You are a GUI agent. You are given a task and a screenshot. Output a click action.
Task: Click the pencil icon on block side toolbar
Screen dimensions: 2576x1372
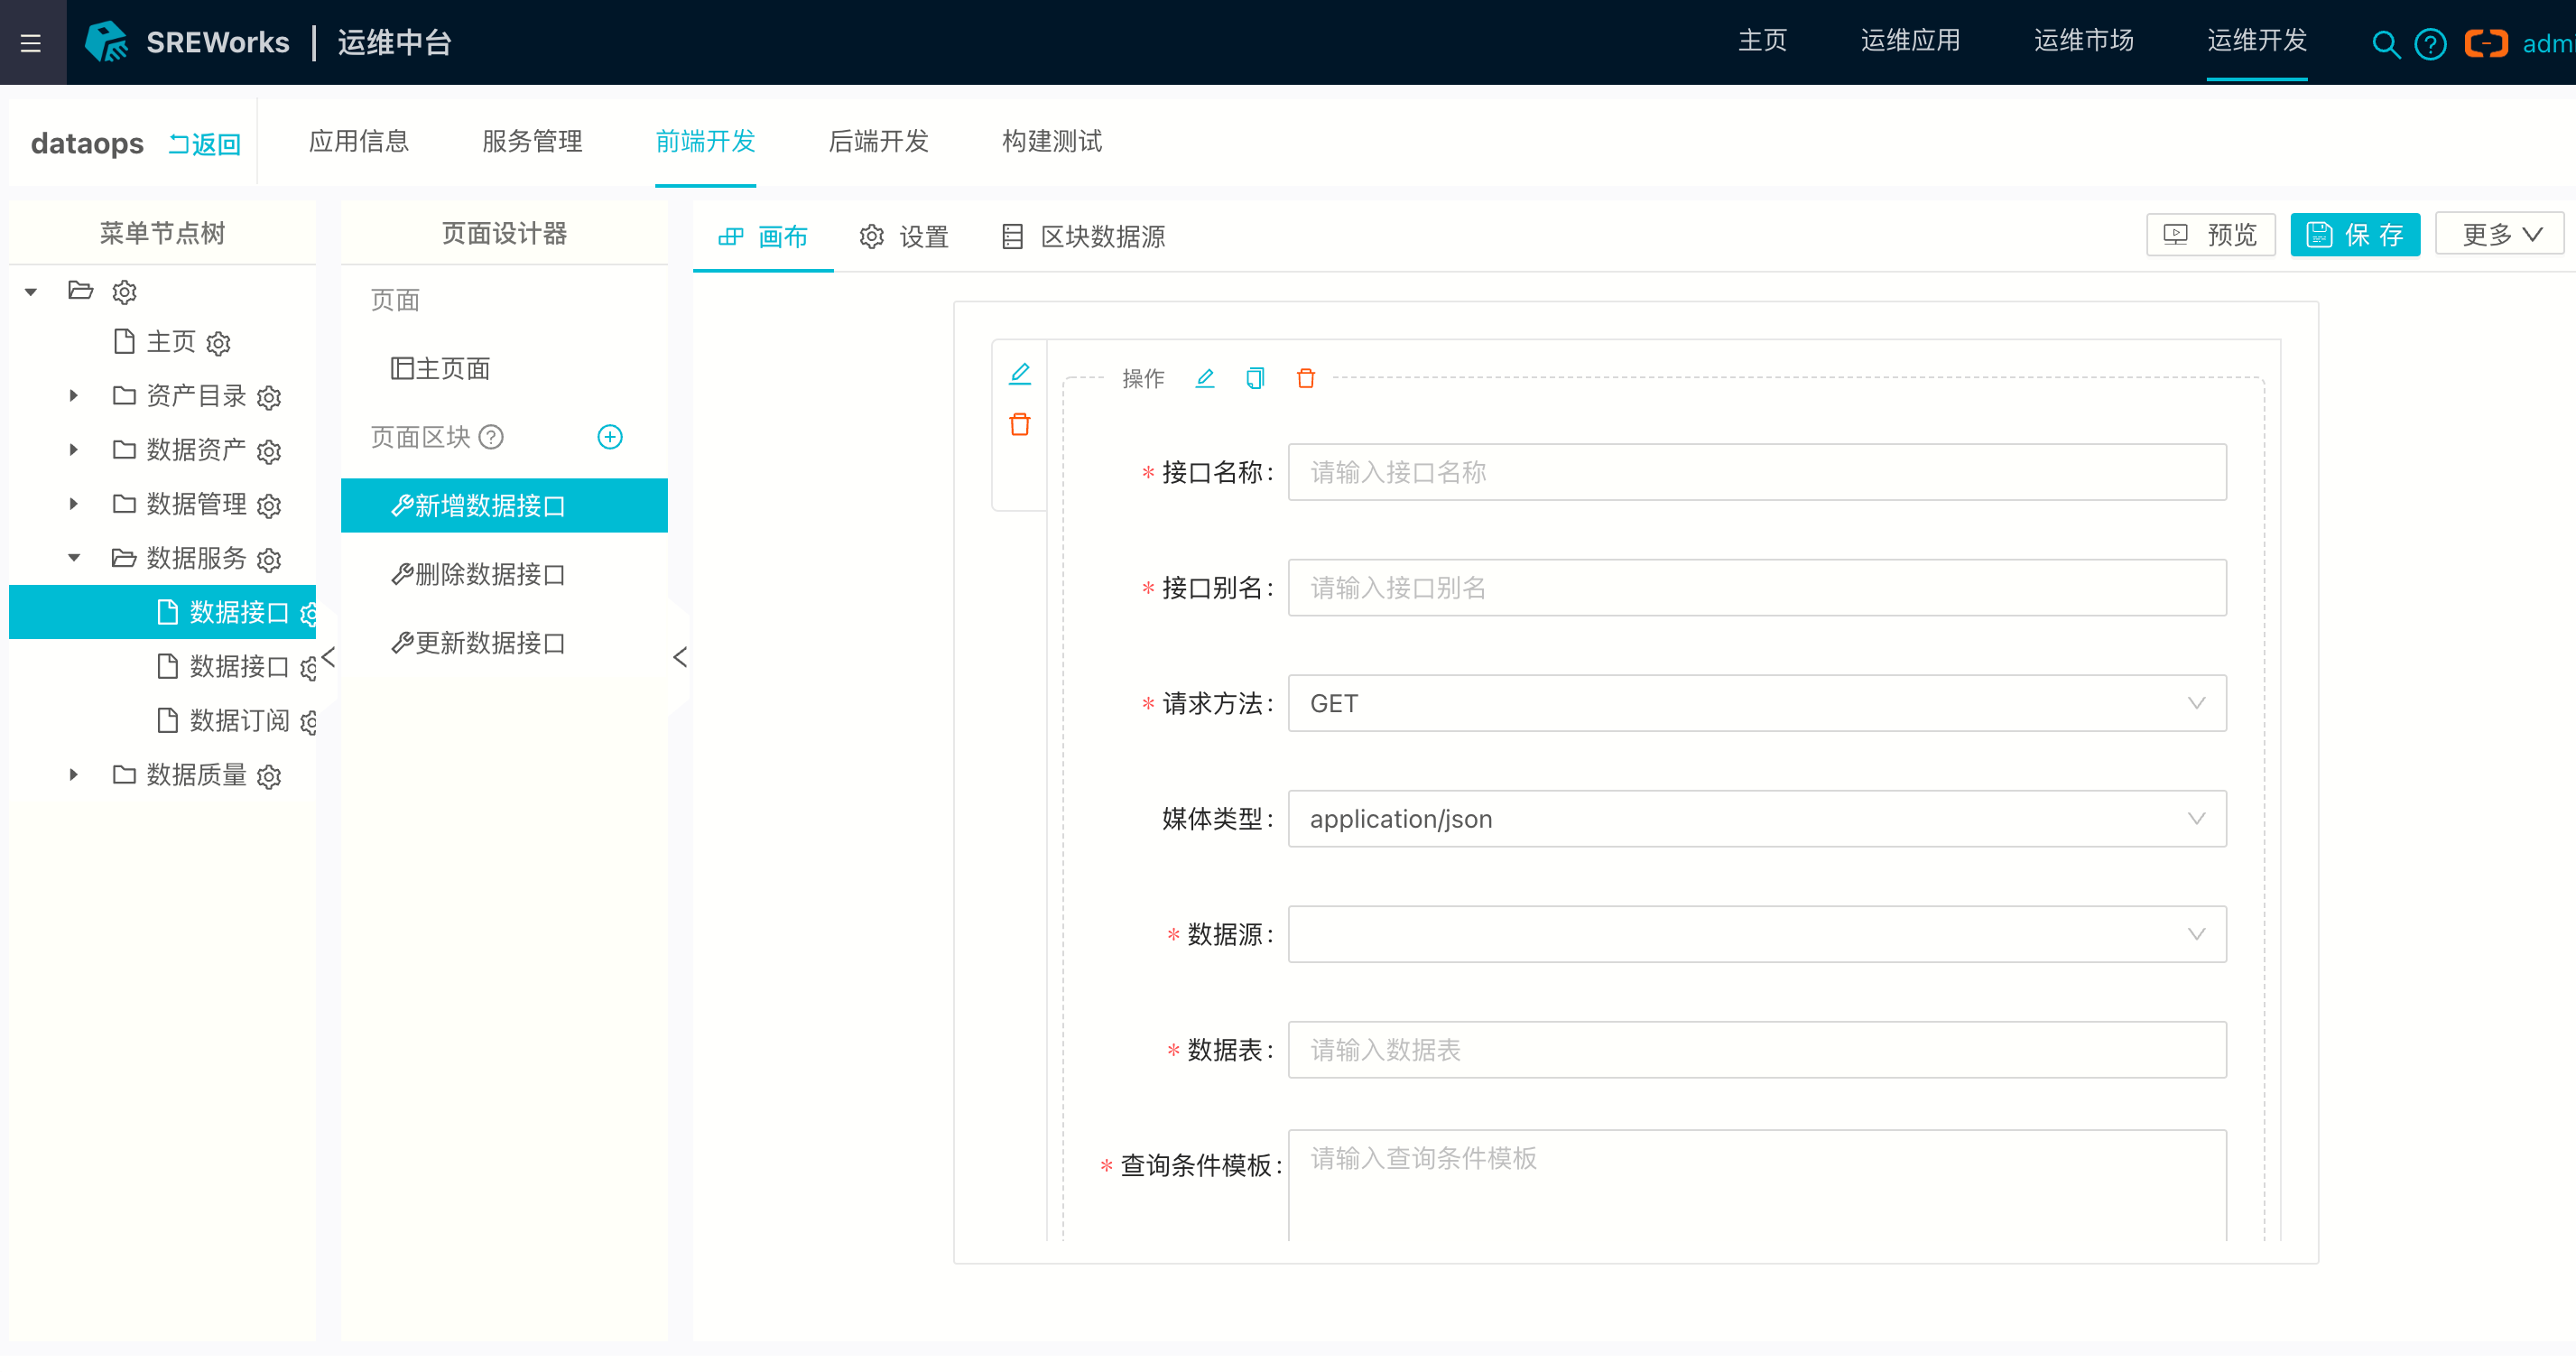pyautogui.click(x=1020, y=373)
